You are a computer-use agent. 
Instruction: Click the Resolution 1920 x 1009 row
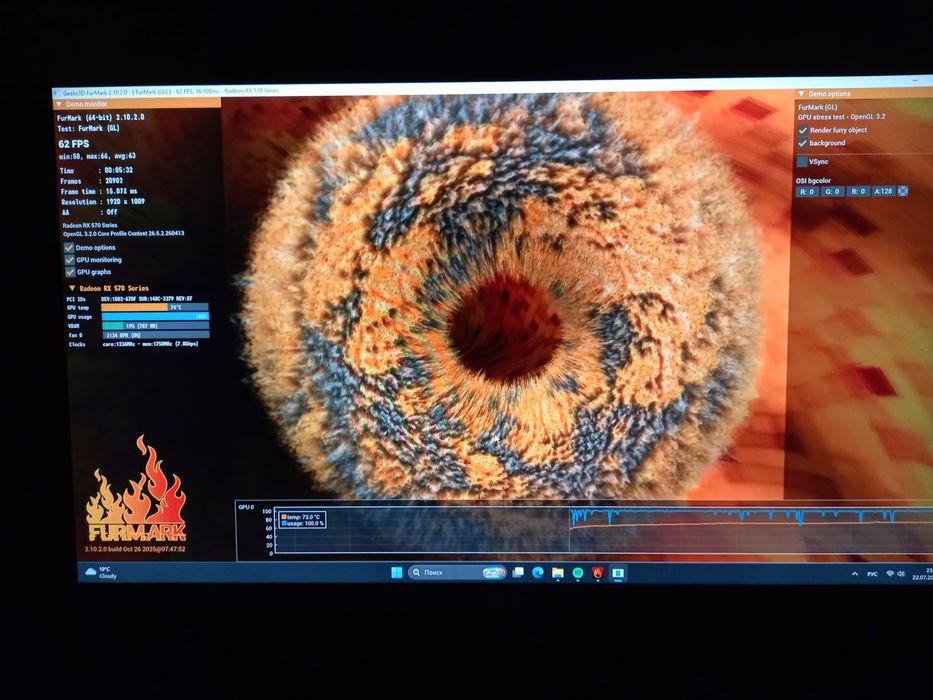pyautogui.click(x=103, y=202)
